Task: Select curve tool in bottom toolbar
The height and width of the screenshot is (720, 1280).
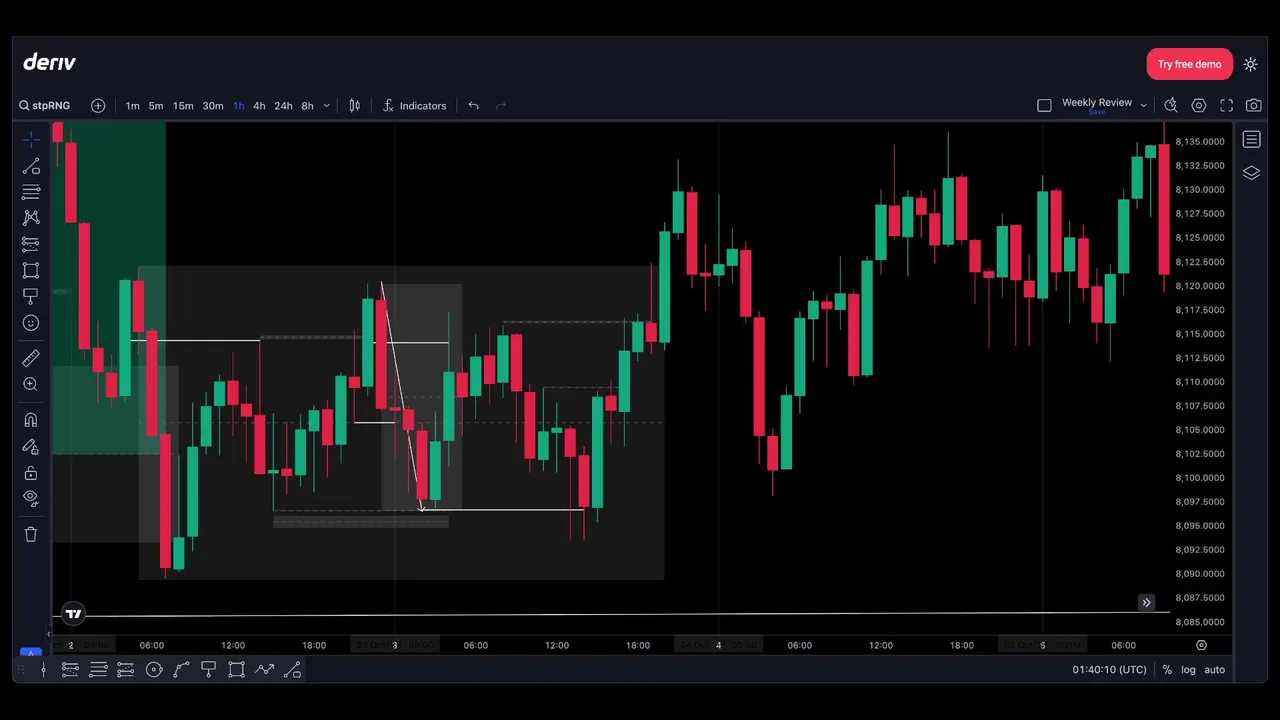Action: [x=181, y=670]
